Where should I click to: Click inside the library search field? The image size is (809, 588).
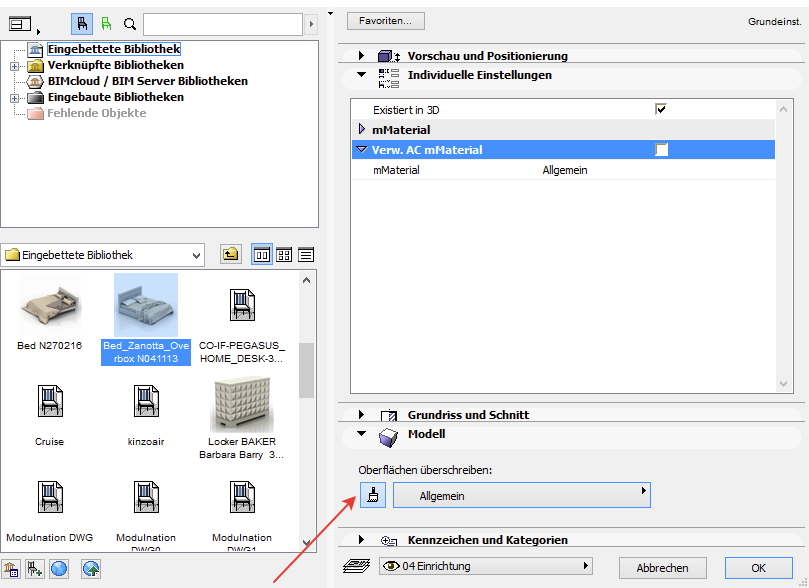click(x=222, y=24)
